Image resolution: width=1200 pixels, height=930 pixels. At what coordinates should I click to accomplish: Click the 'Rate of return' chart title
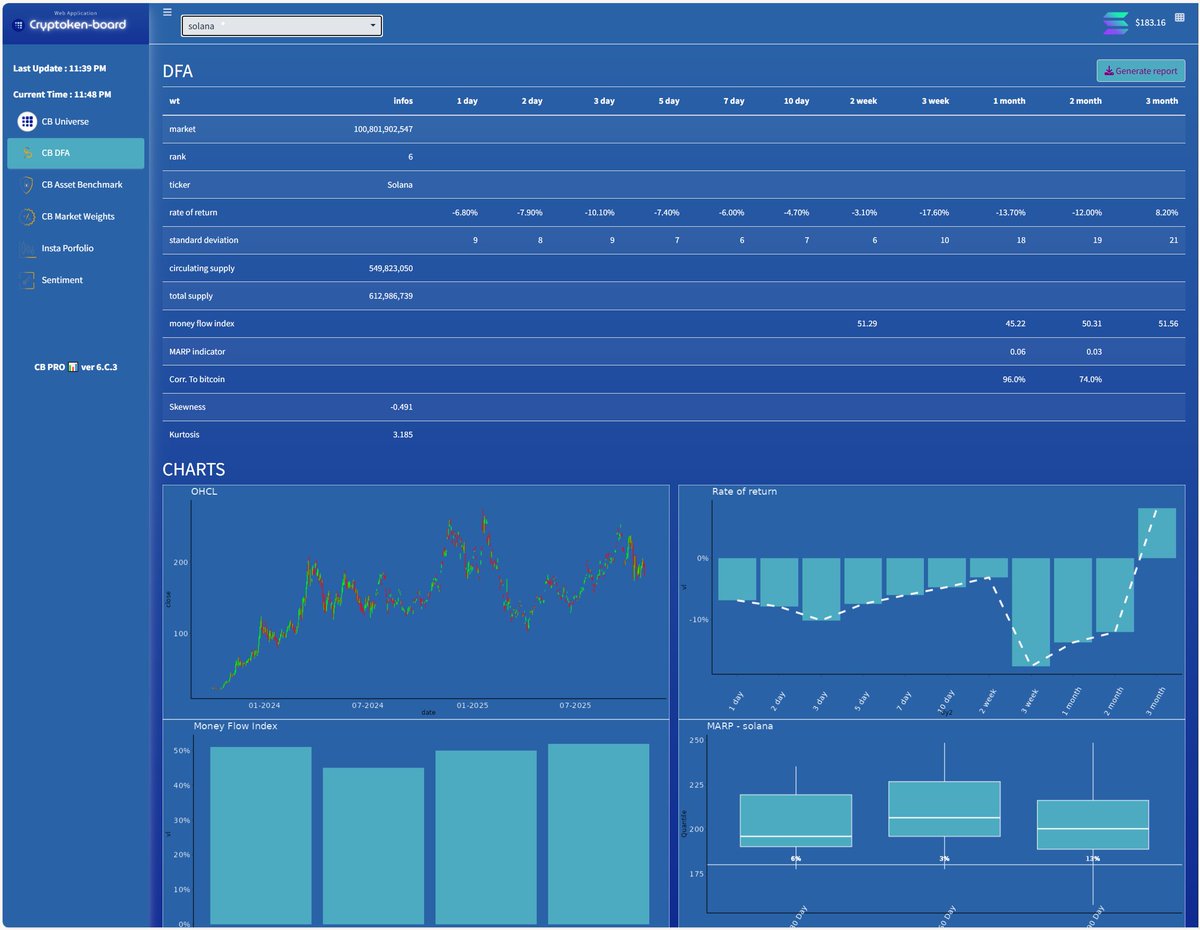click(x=744, y=492)
